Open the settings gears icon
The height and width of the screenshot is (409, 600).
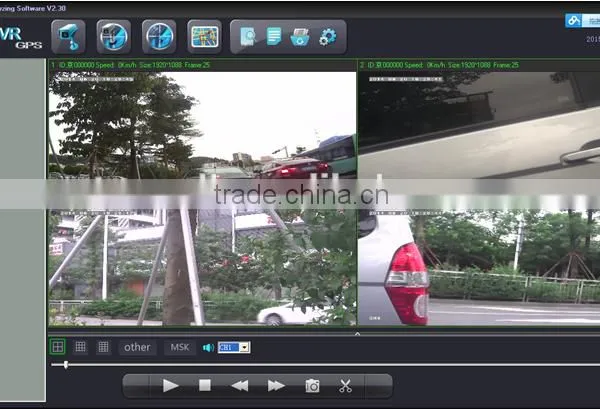click(x=328, y=37)
